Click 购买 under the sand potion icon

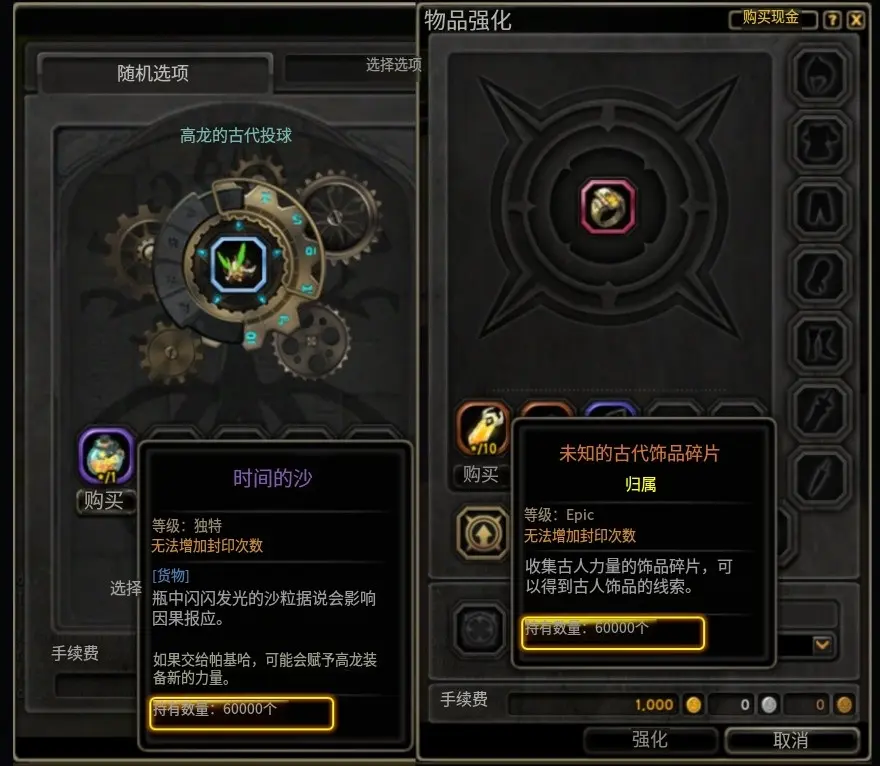coord(104,501)
